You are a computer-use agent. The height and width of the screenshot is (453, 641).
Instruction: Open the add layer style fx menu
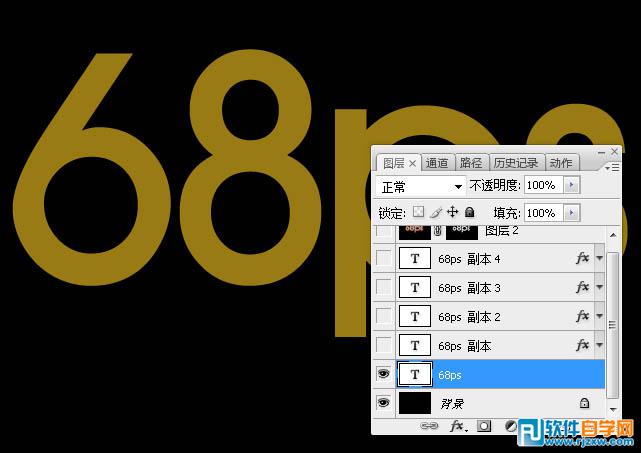458,426
